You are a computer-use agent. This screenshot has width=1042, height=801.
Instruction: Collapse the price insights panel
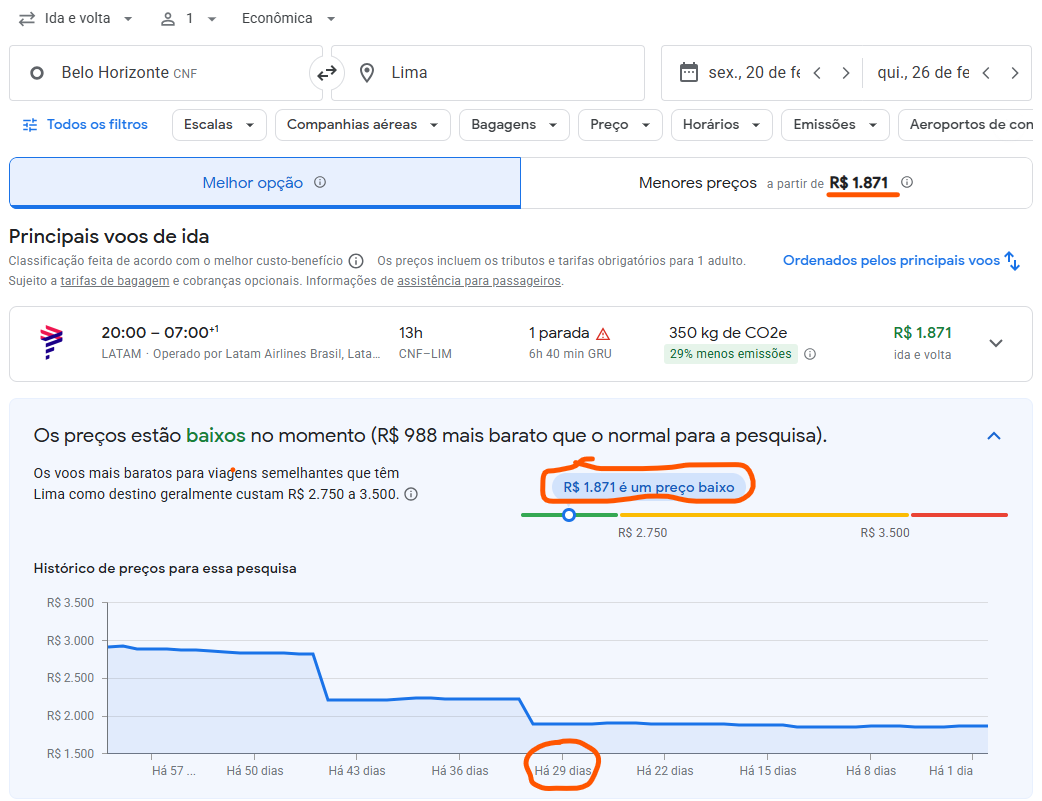993,436
